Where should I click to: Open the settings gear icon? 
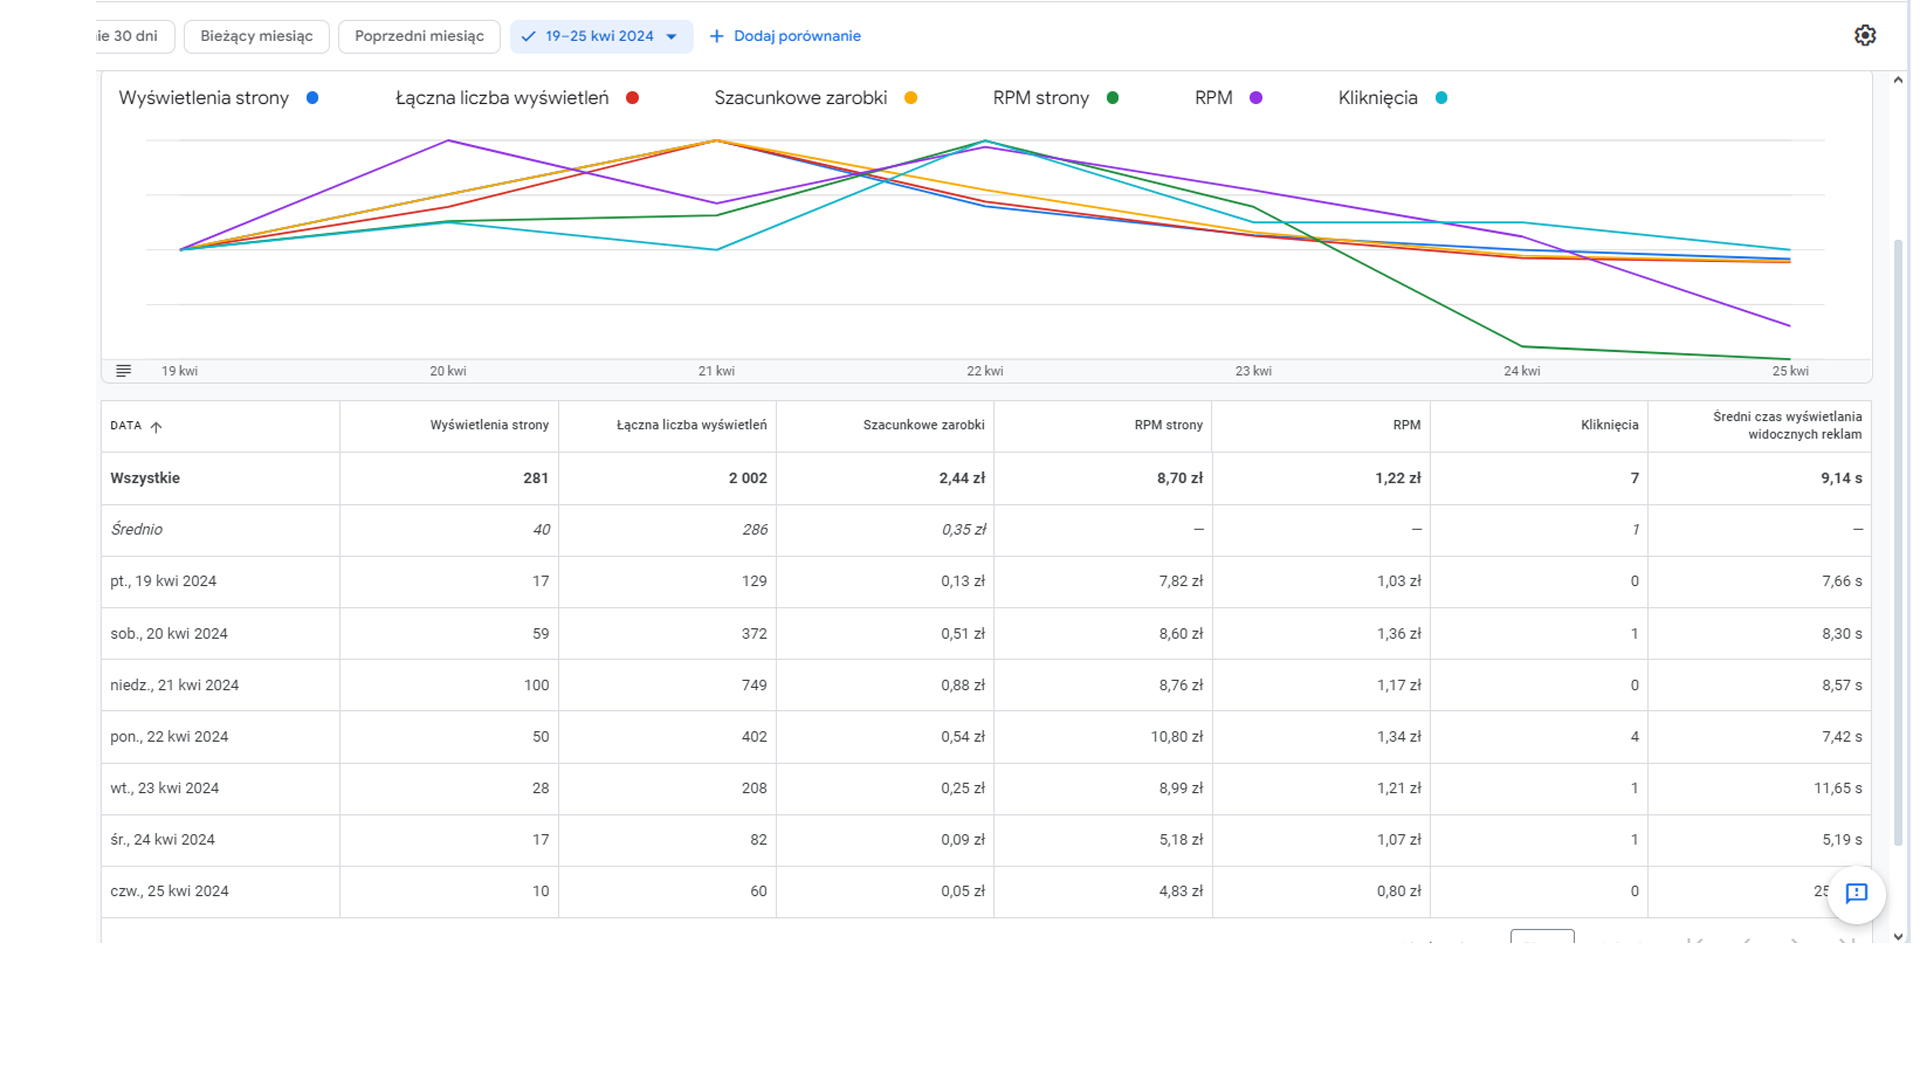tap(1864, 36)
